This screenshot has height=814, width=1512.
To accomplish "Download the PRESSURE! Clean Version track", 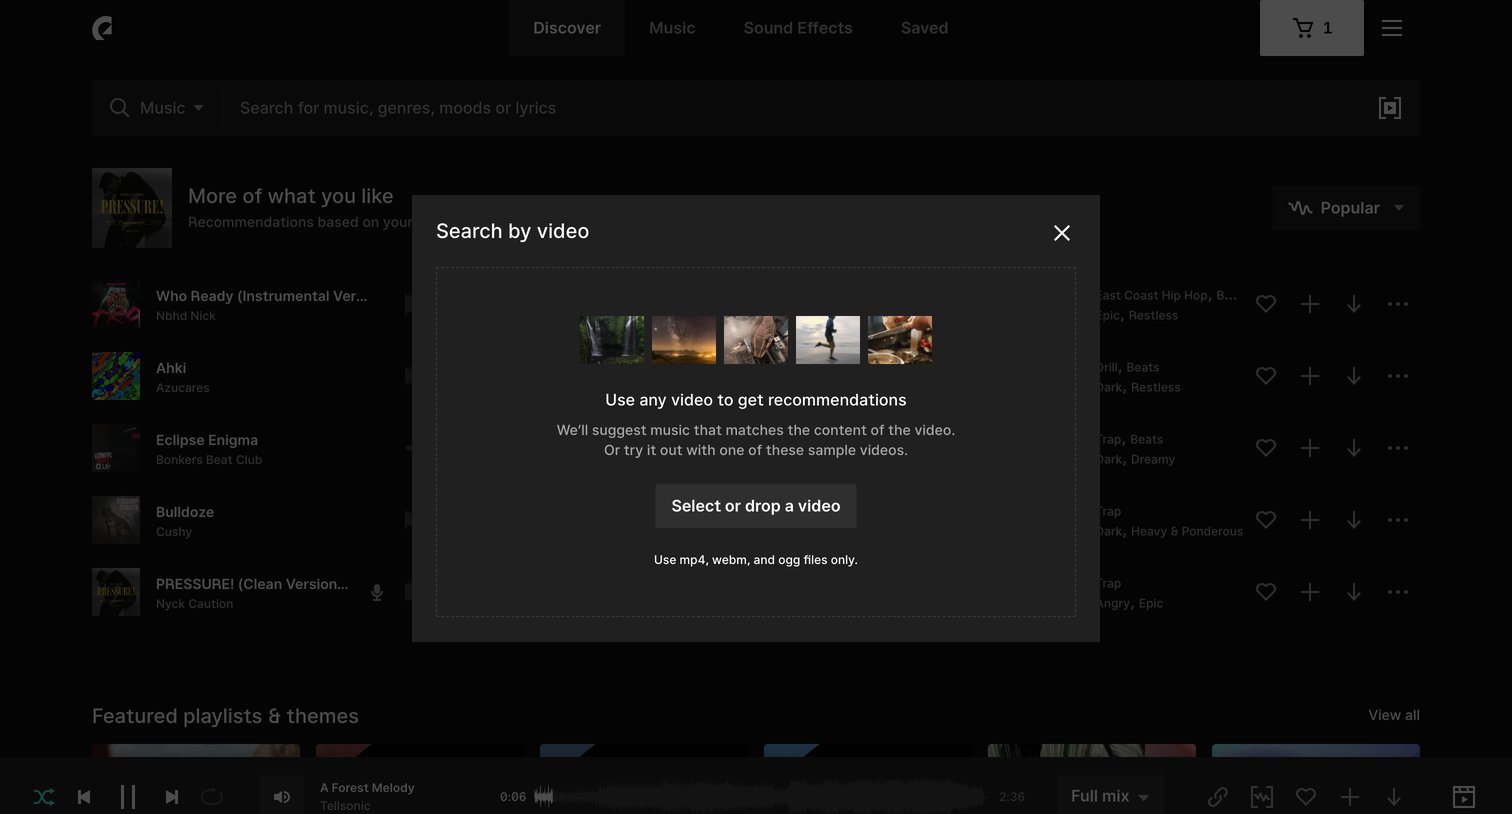I will [x=1354, y=592].
